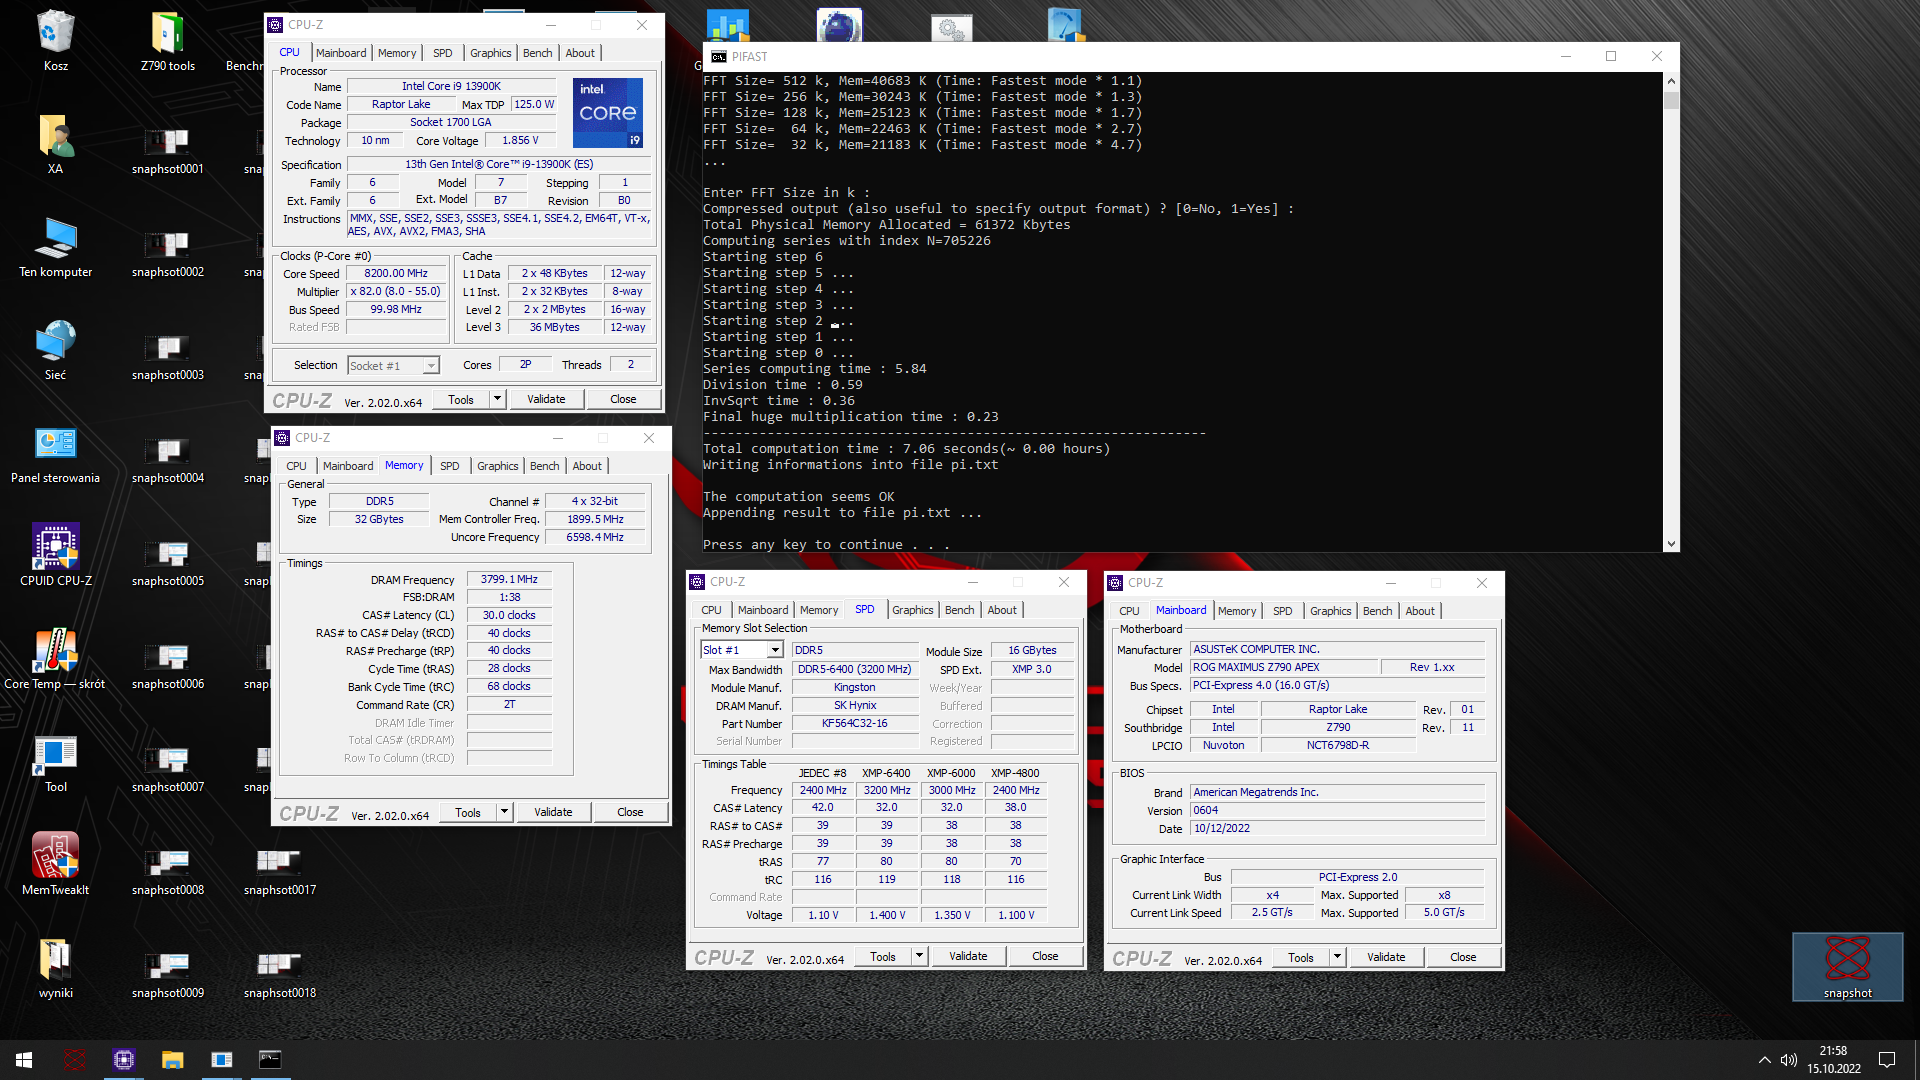
Task: Switch to Bench tab in top CPU-Z window
Action: (537, 53)
